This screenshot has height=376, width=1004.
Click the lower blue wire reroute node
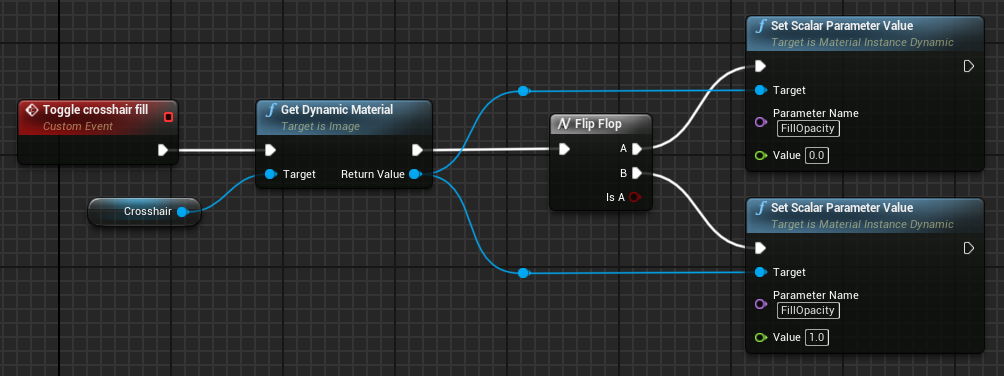523,273
